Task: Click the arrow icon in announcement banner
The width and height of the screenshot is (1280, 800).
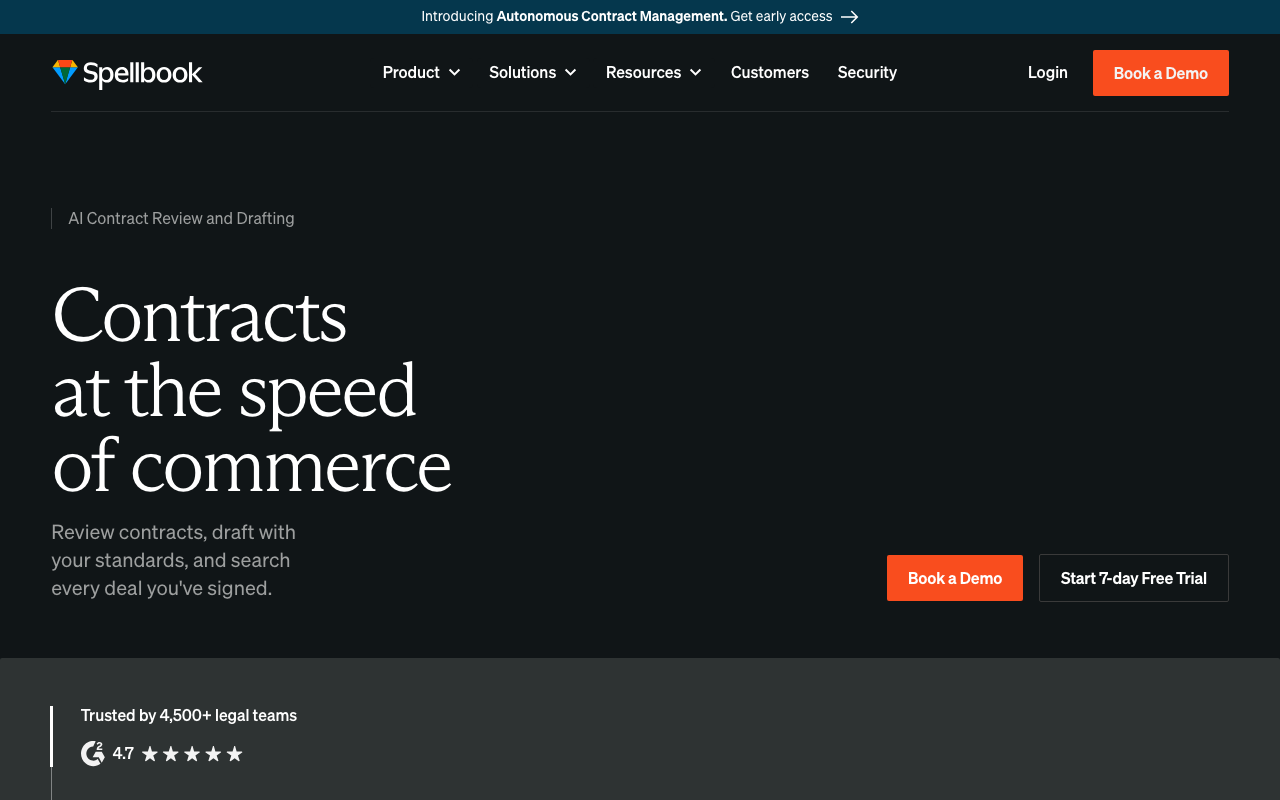Action: pyautogui.click(x=850, y=17)
